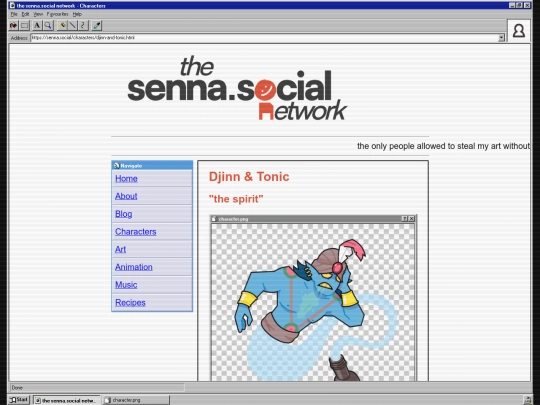The height and width of the screenshot is (405, 540).
Task: Click the help (?) button on character.png window
Action: pos(405,219)
